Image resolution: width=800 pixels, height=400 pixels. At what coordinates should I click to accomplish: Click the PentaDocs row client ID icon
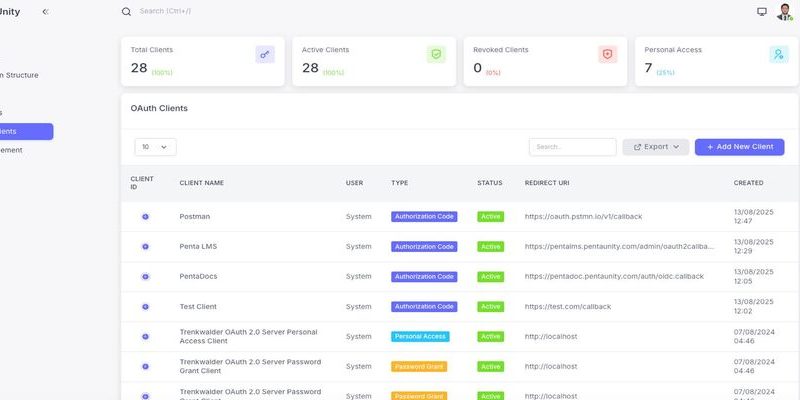click(x=145, y=276)
